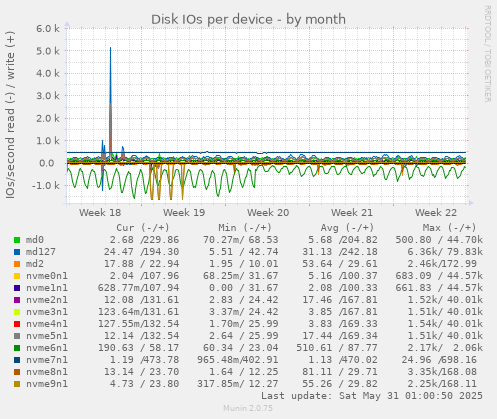
Task: Click nvme8n1 max value 3.35k/168.08
Action: [442, 372]
